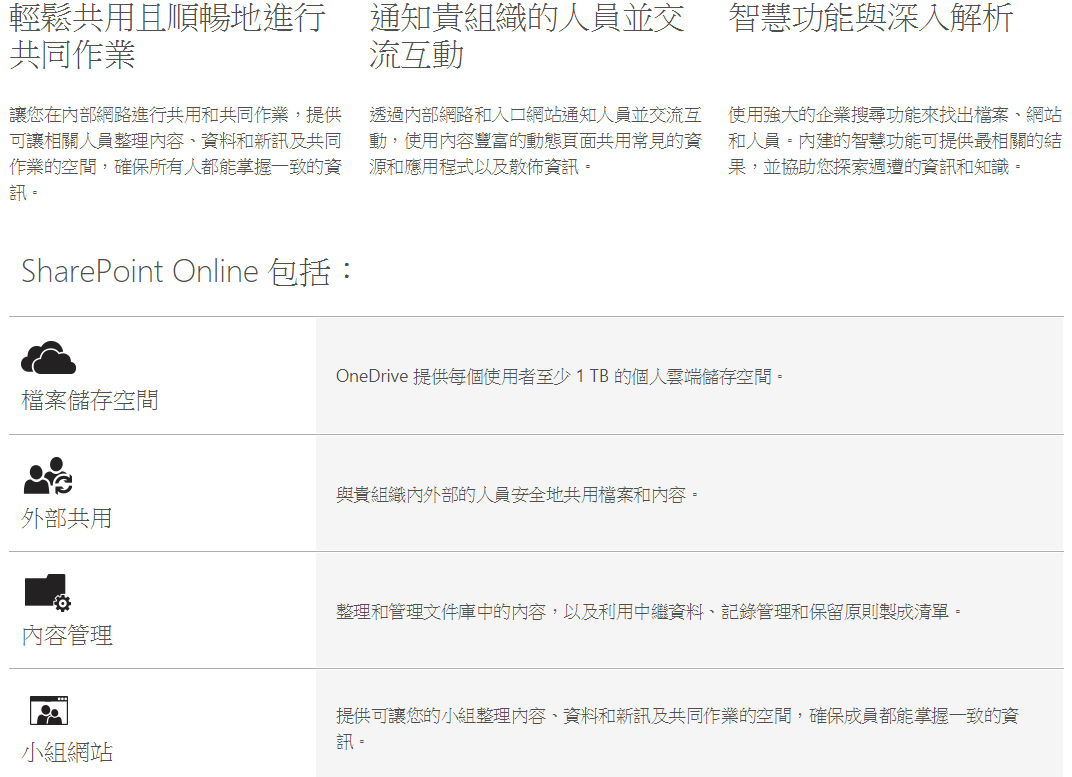Screen dimensions: 1072x777
Task: Click the folder with gear icon
Action: (47, 592)
